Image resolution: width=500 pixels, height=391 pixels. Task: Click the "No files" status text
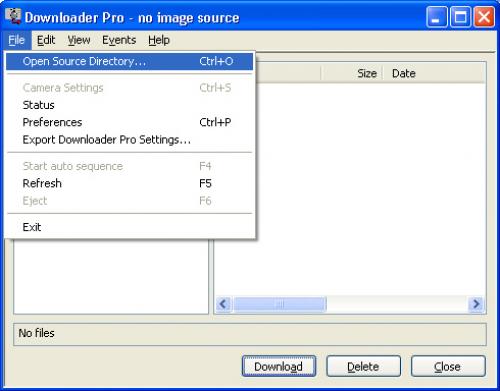click(x=37, y=333)
